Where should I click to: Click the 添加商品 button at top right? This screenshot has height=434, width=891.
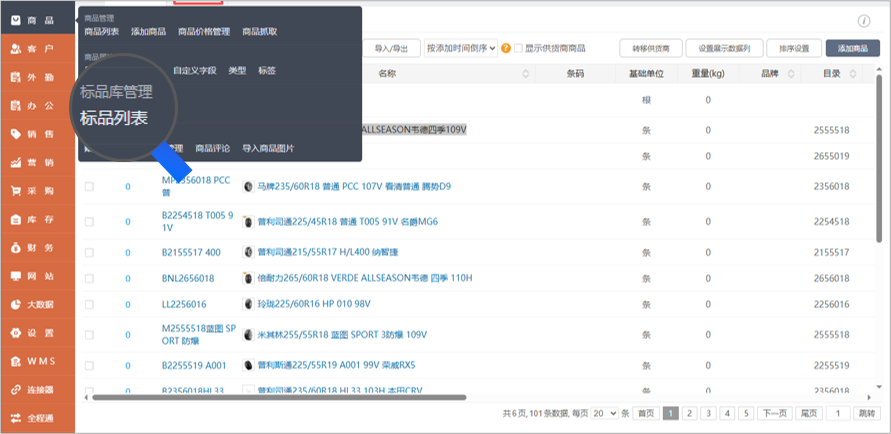tap(852, 48)
